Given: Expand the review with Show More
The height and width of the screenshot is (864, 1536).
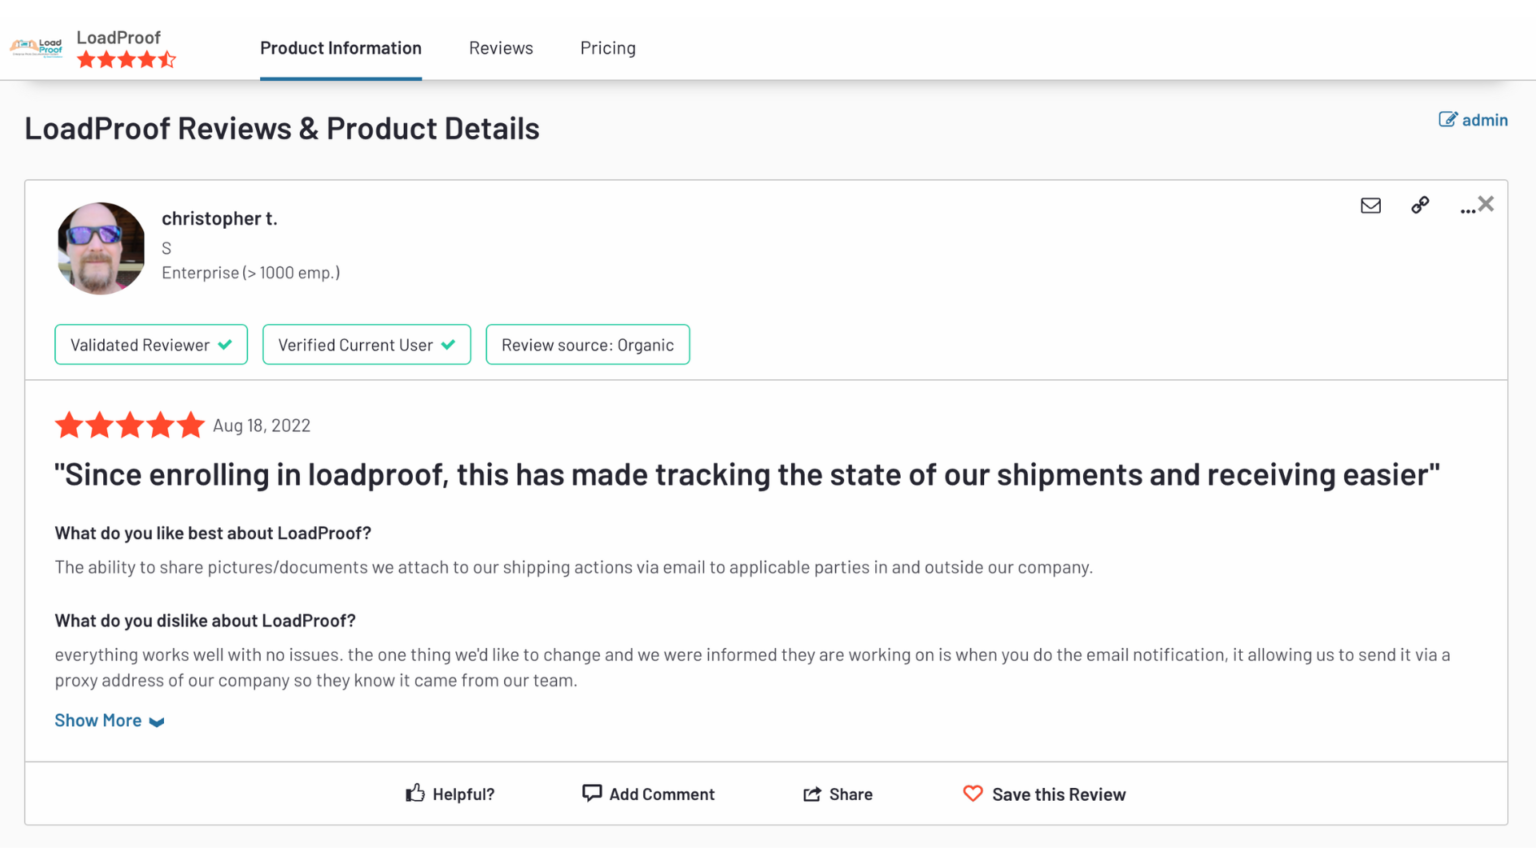Looking at the screenshot, I should 110,721.
